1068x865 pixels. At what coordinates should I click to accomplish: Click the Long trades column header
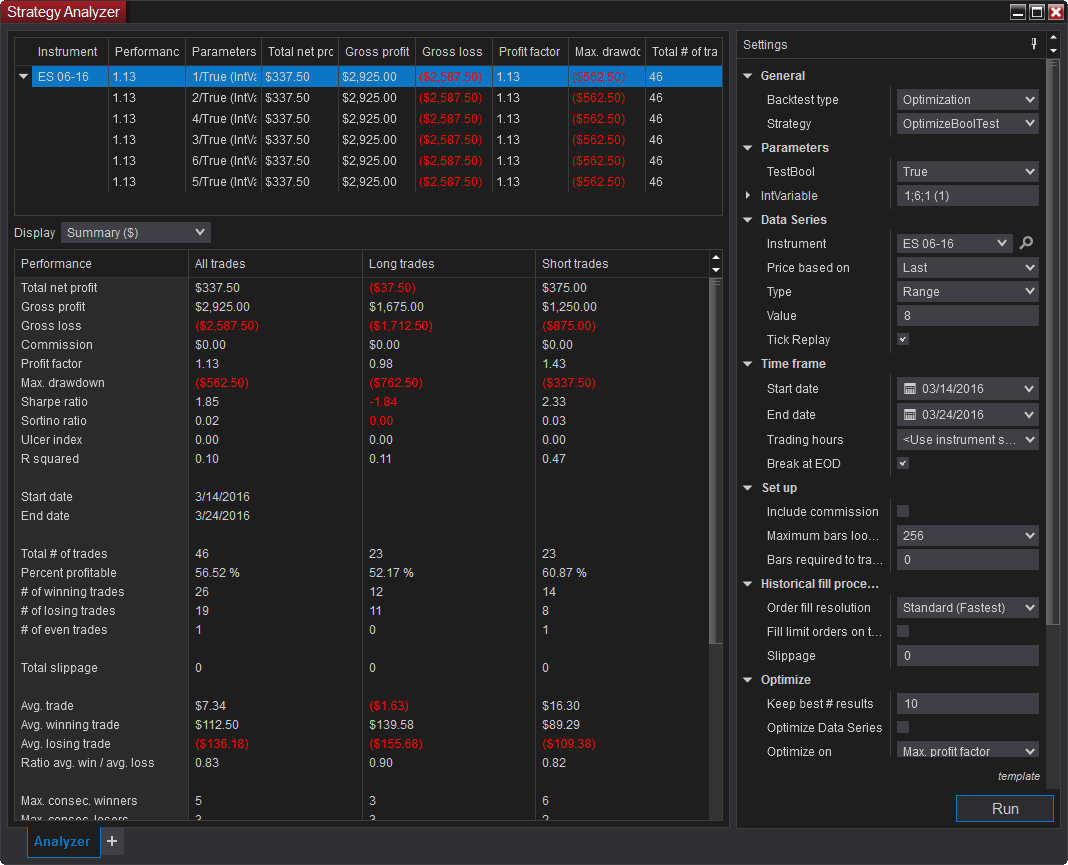pos(449,264)
